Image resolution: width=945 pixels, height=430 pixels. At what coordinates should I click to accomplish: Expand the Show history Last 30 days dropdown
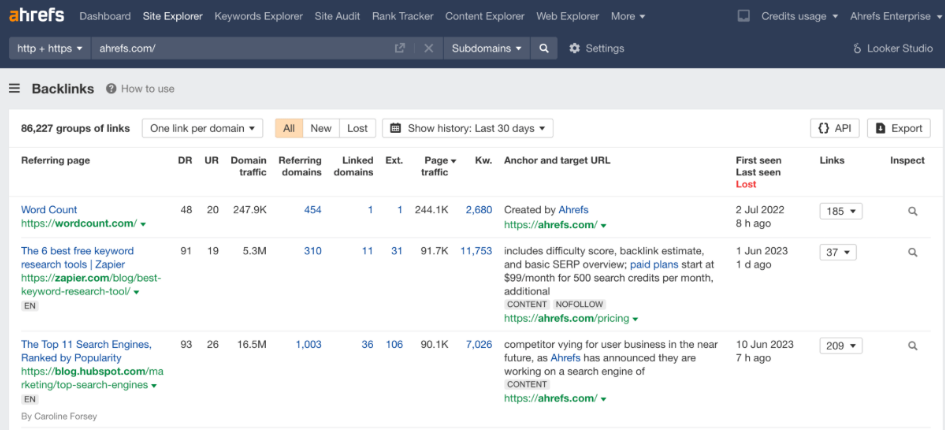(468, 128)
